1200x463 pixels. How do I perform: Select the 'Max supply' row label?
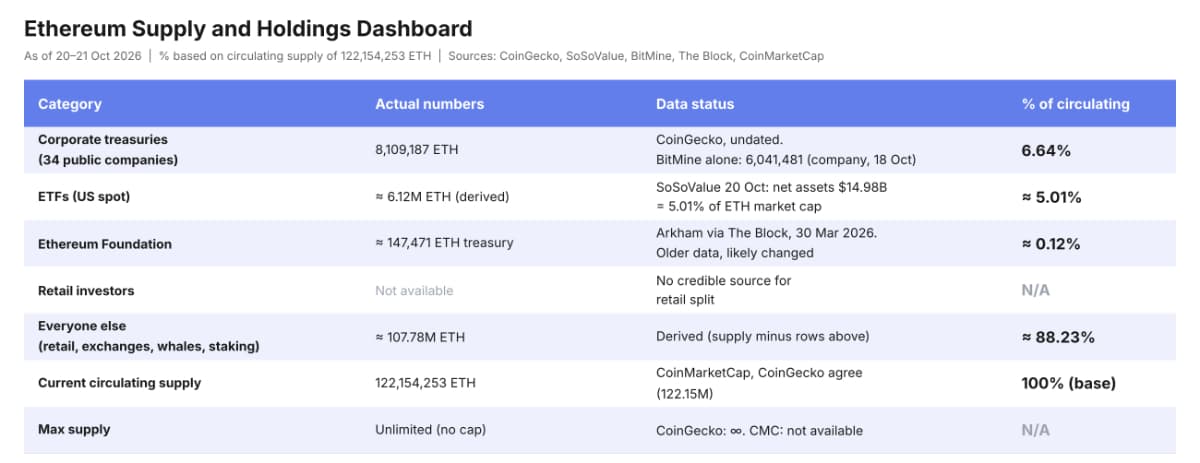point(74,430)
